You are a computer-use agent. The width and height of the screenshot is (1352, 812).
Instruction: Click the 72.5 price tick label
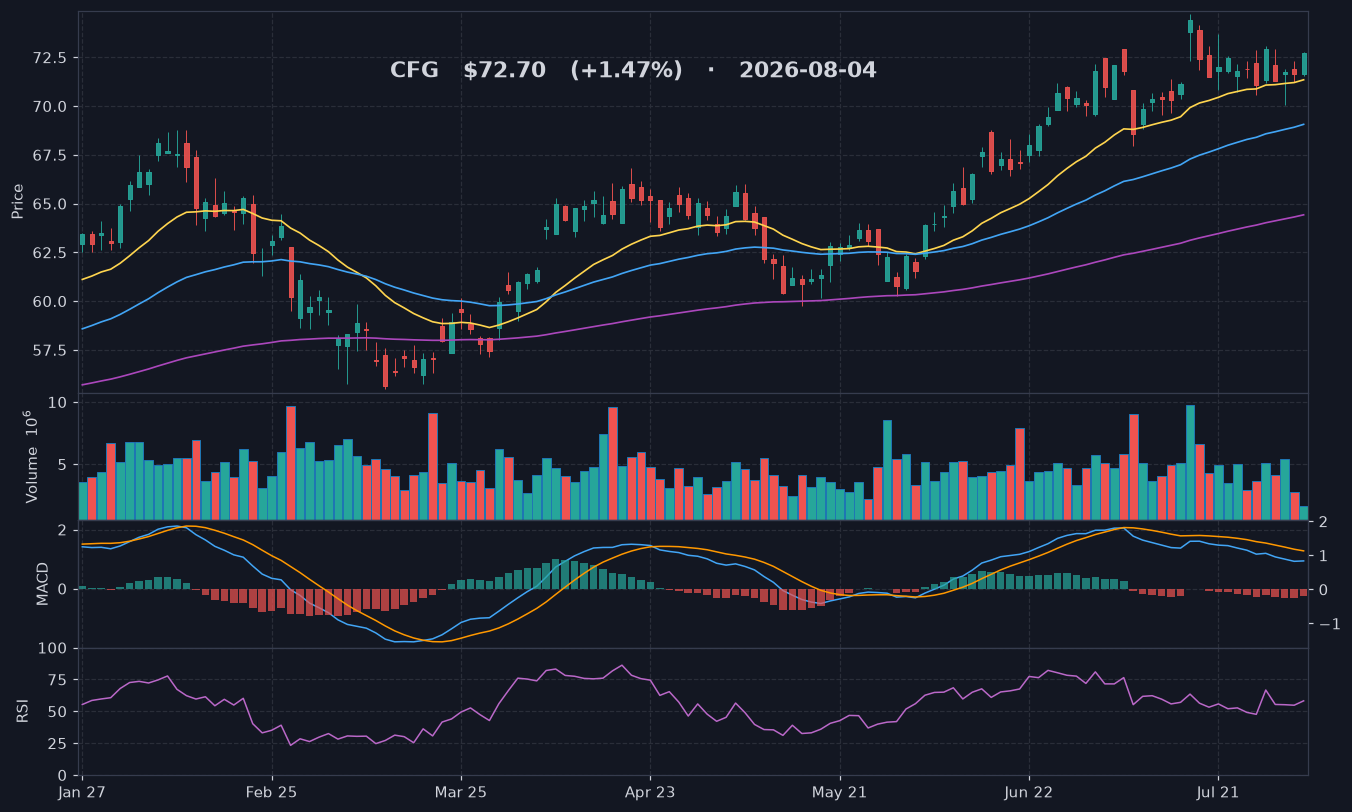coord(51,58)
